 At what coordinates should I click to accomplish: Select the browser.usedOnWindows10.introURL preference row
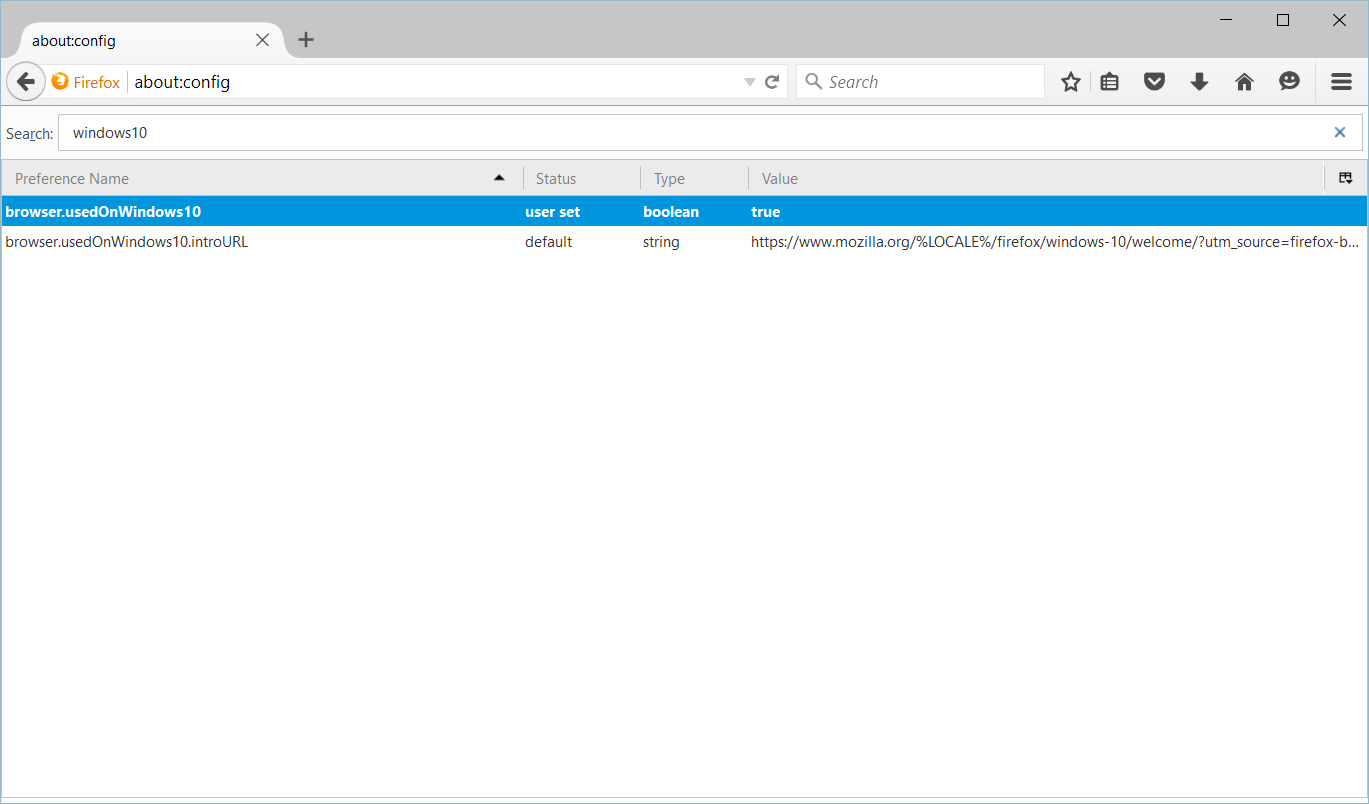684,241
